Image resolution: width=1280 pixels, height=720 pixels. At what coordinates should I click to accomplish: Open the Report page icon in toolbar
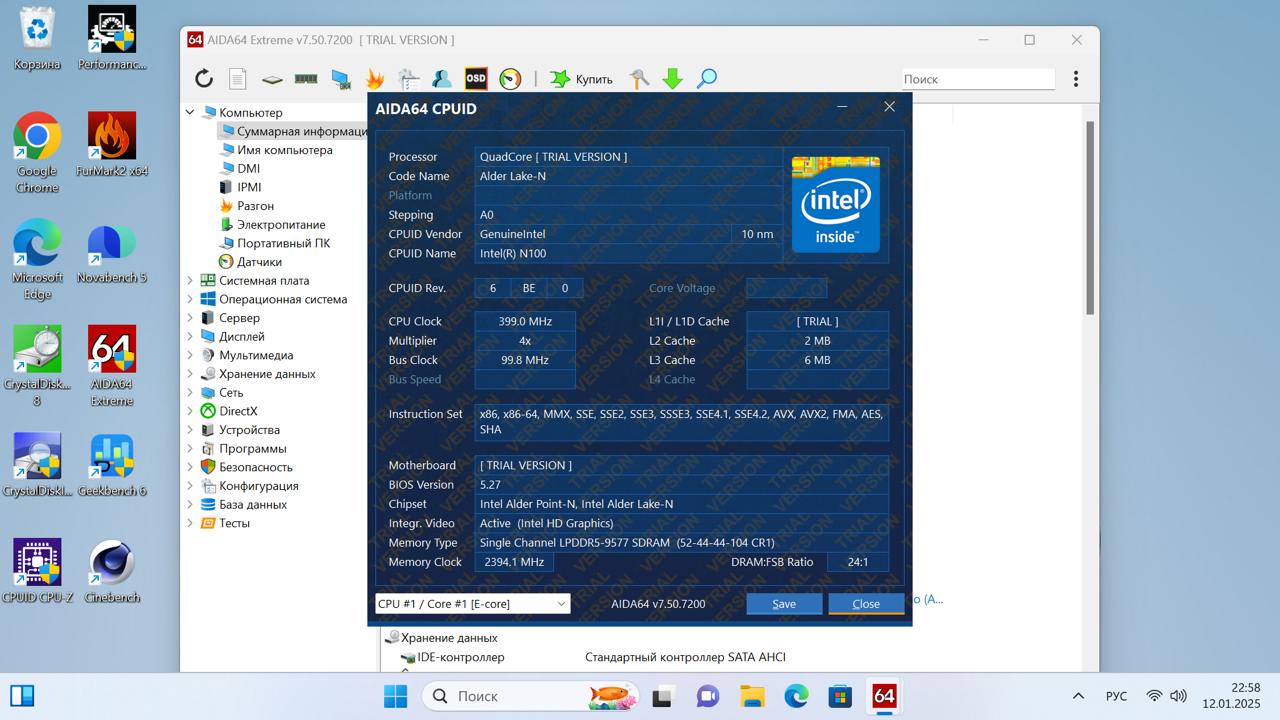click(x=237, y=79)
